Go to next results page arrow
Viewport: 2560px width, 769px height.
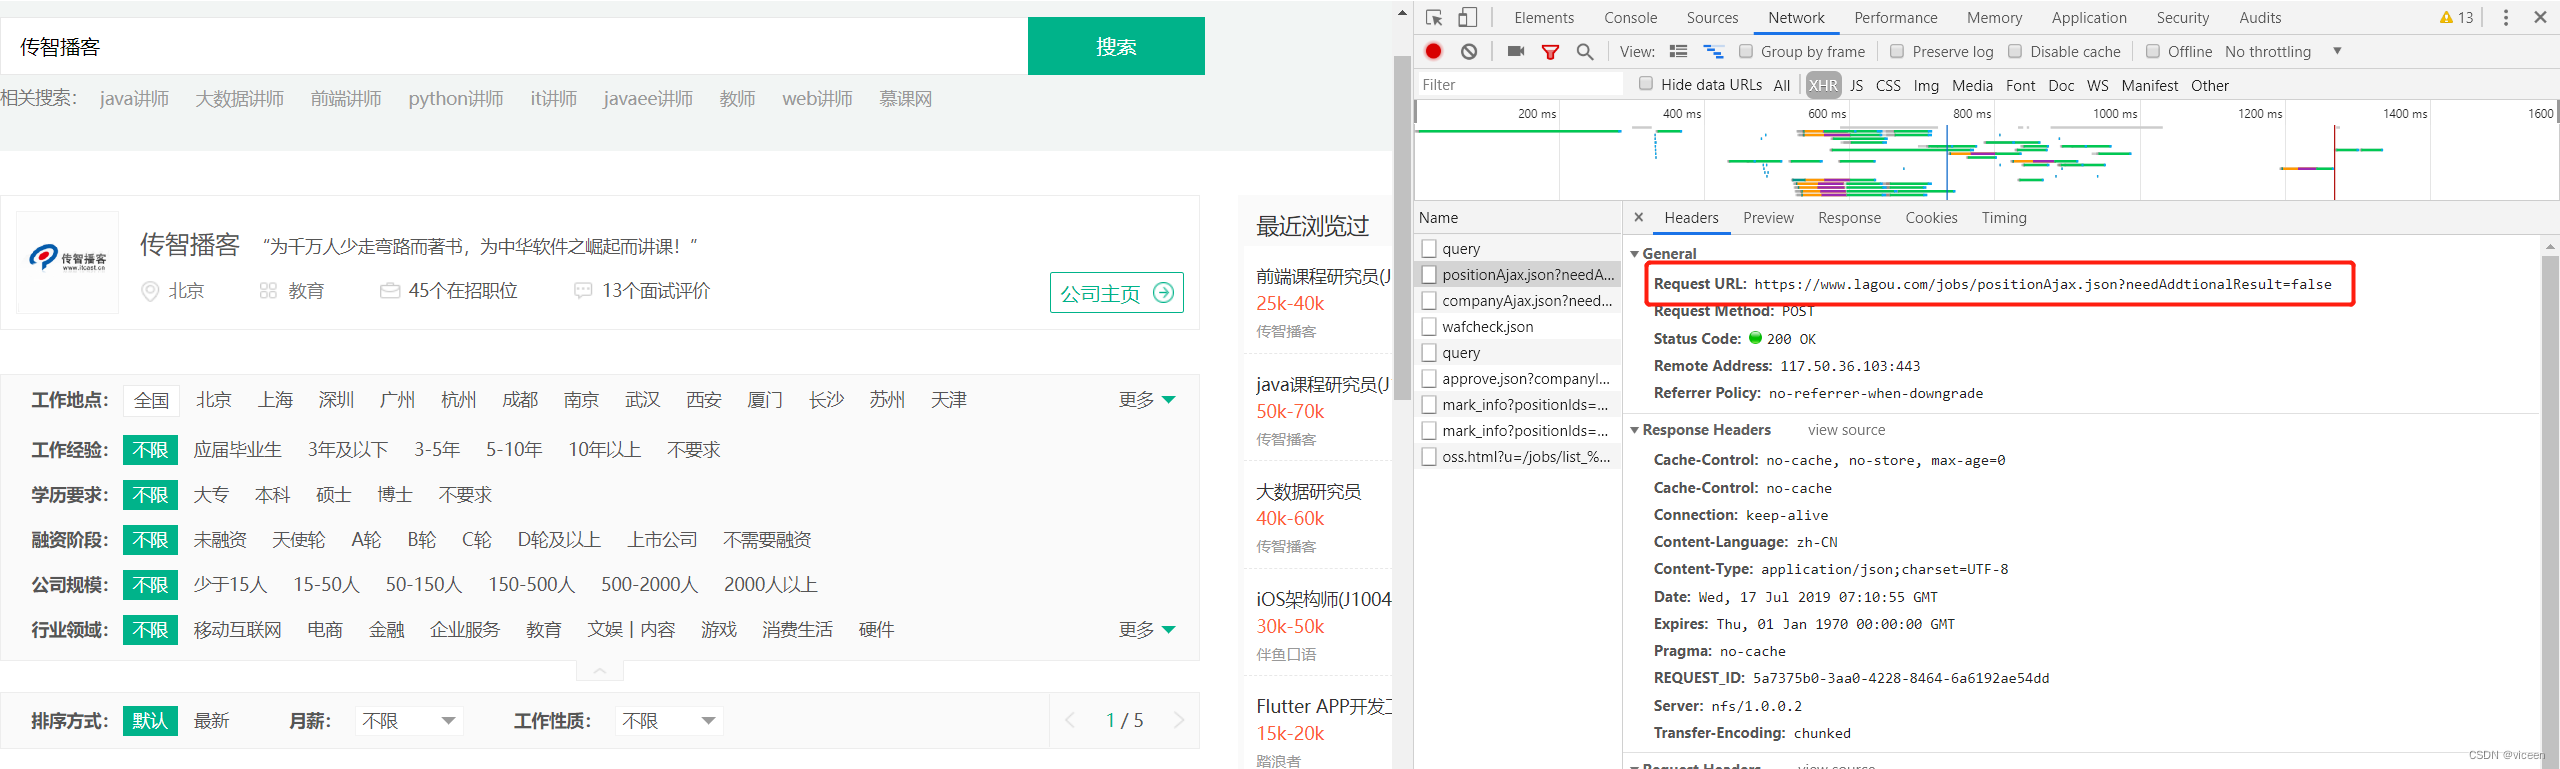click(x=1179, y=720)
